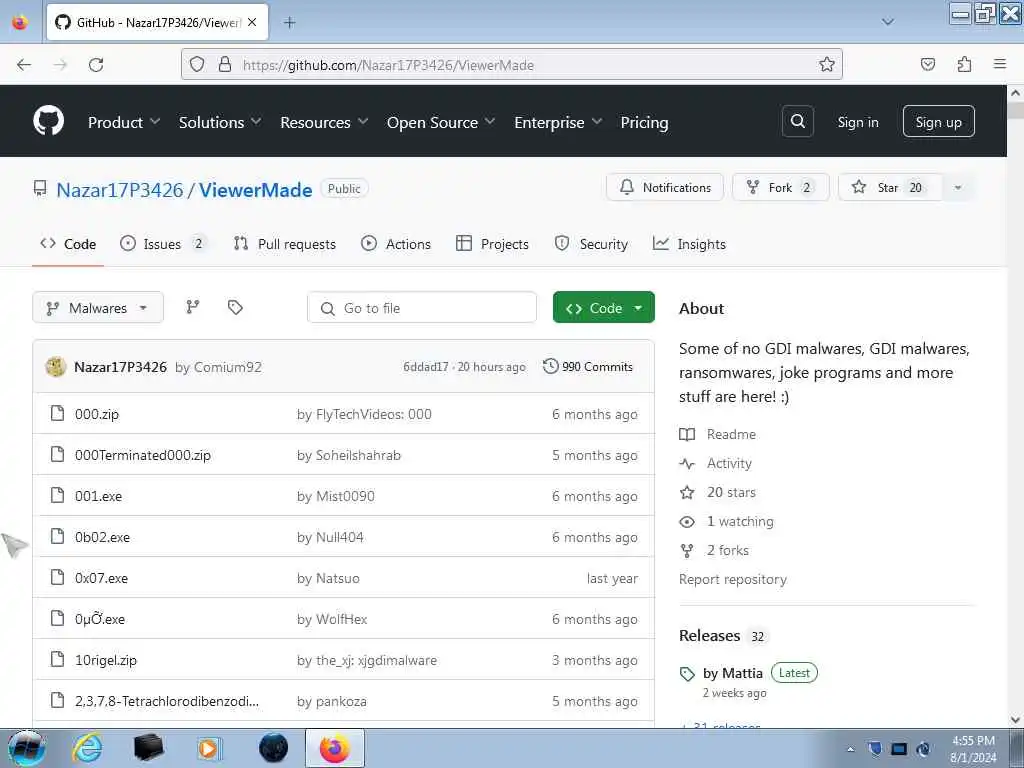This screenshot has height=768, width=1024.
Task: Go to the GitHub home logo
Action: coord(48,121)
